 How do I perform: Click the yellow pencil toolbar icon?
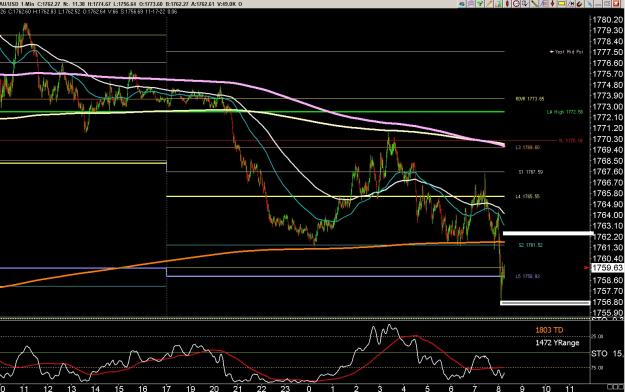(x=489, y=4)
